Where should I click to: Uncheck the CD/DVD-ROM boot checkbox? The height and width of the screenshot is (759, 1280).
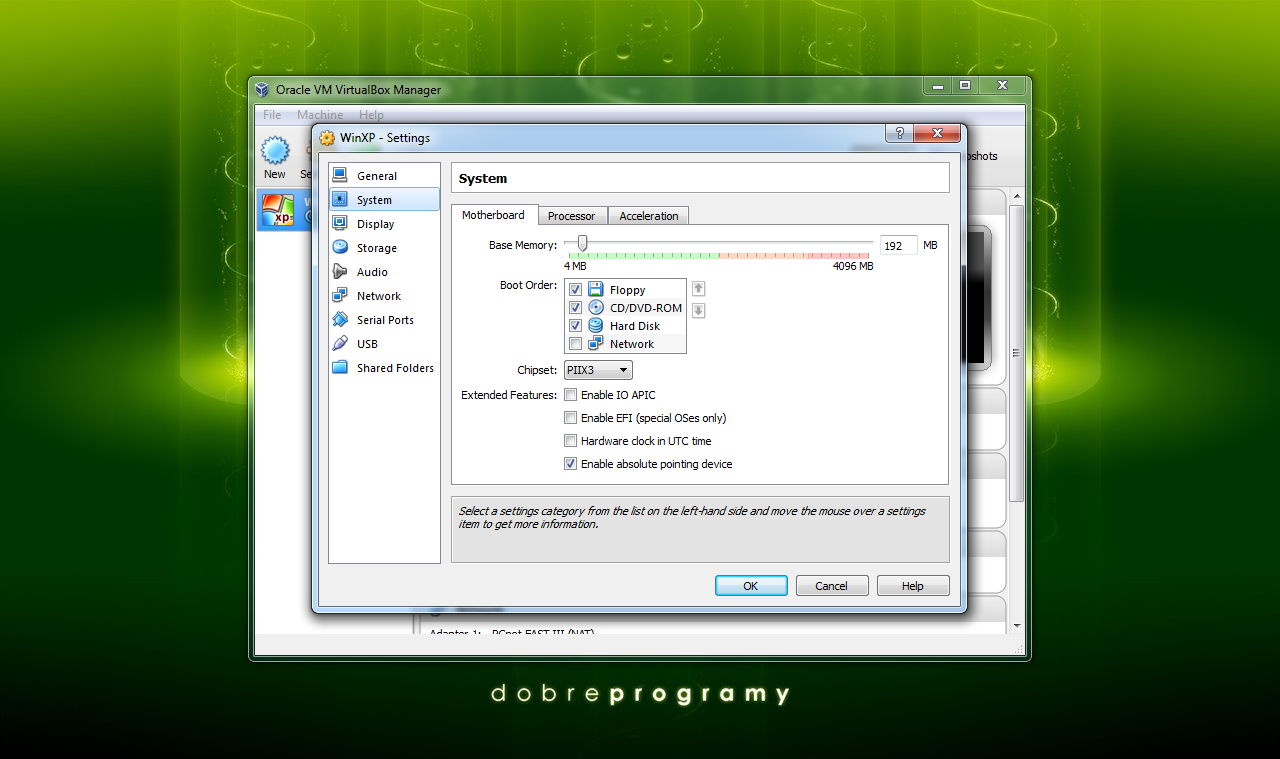(x=575, y=308)
